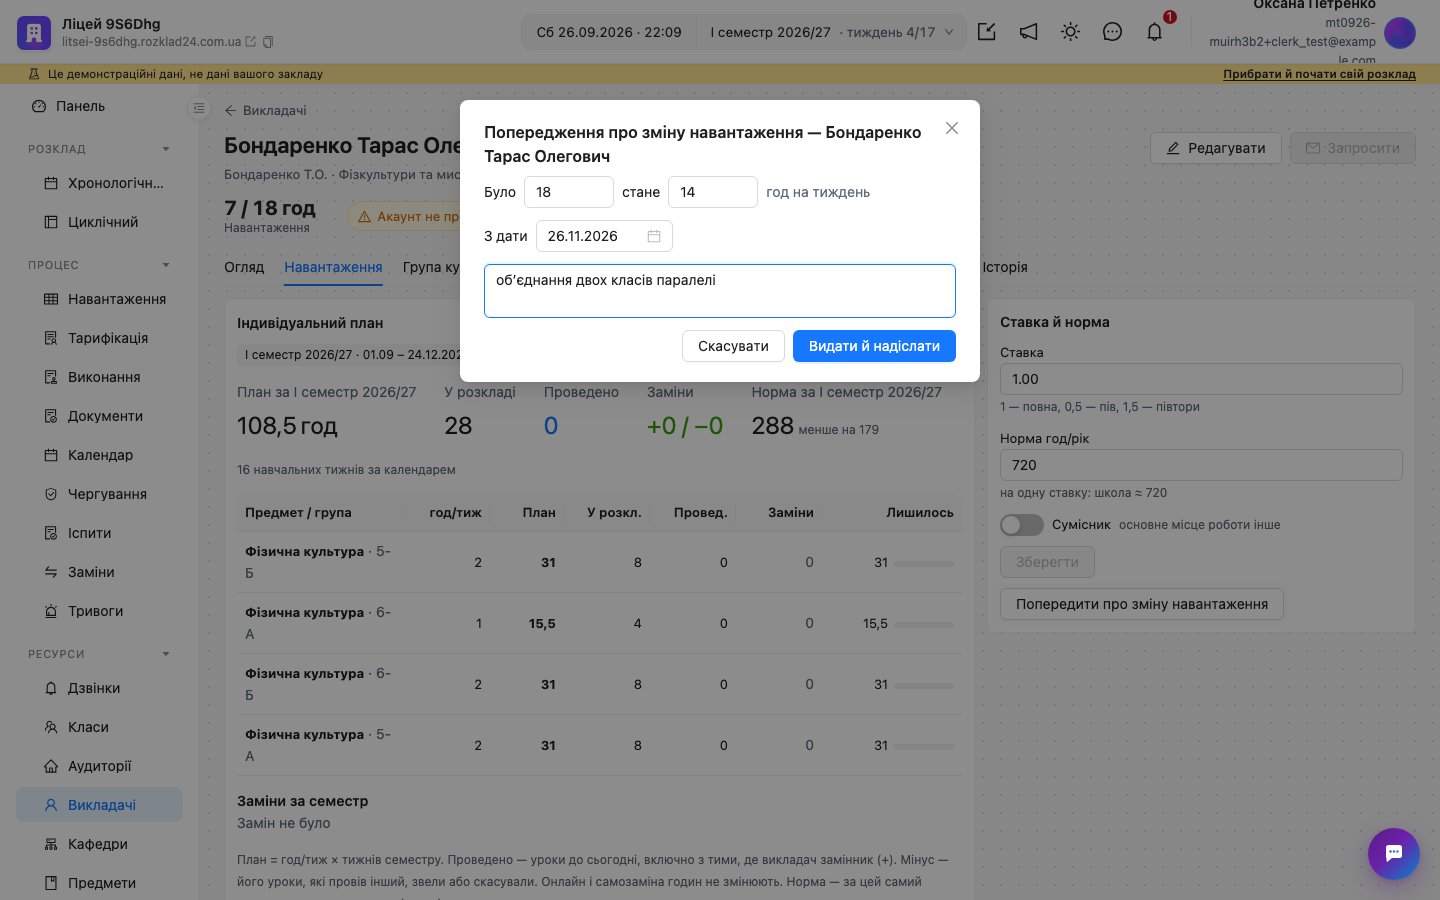Collapse the ПРОЦЕС sidebar section
Viewport: 1440px width, 900px height.
click(166, 265)
